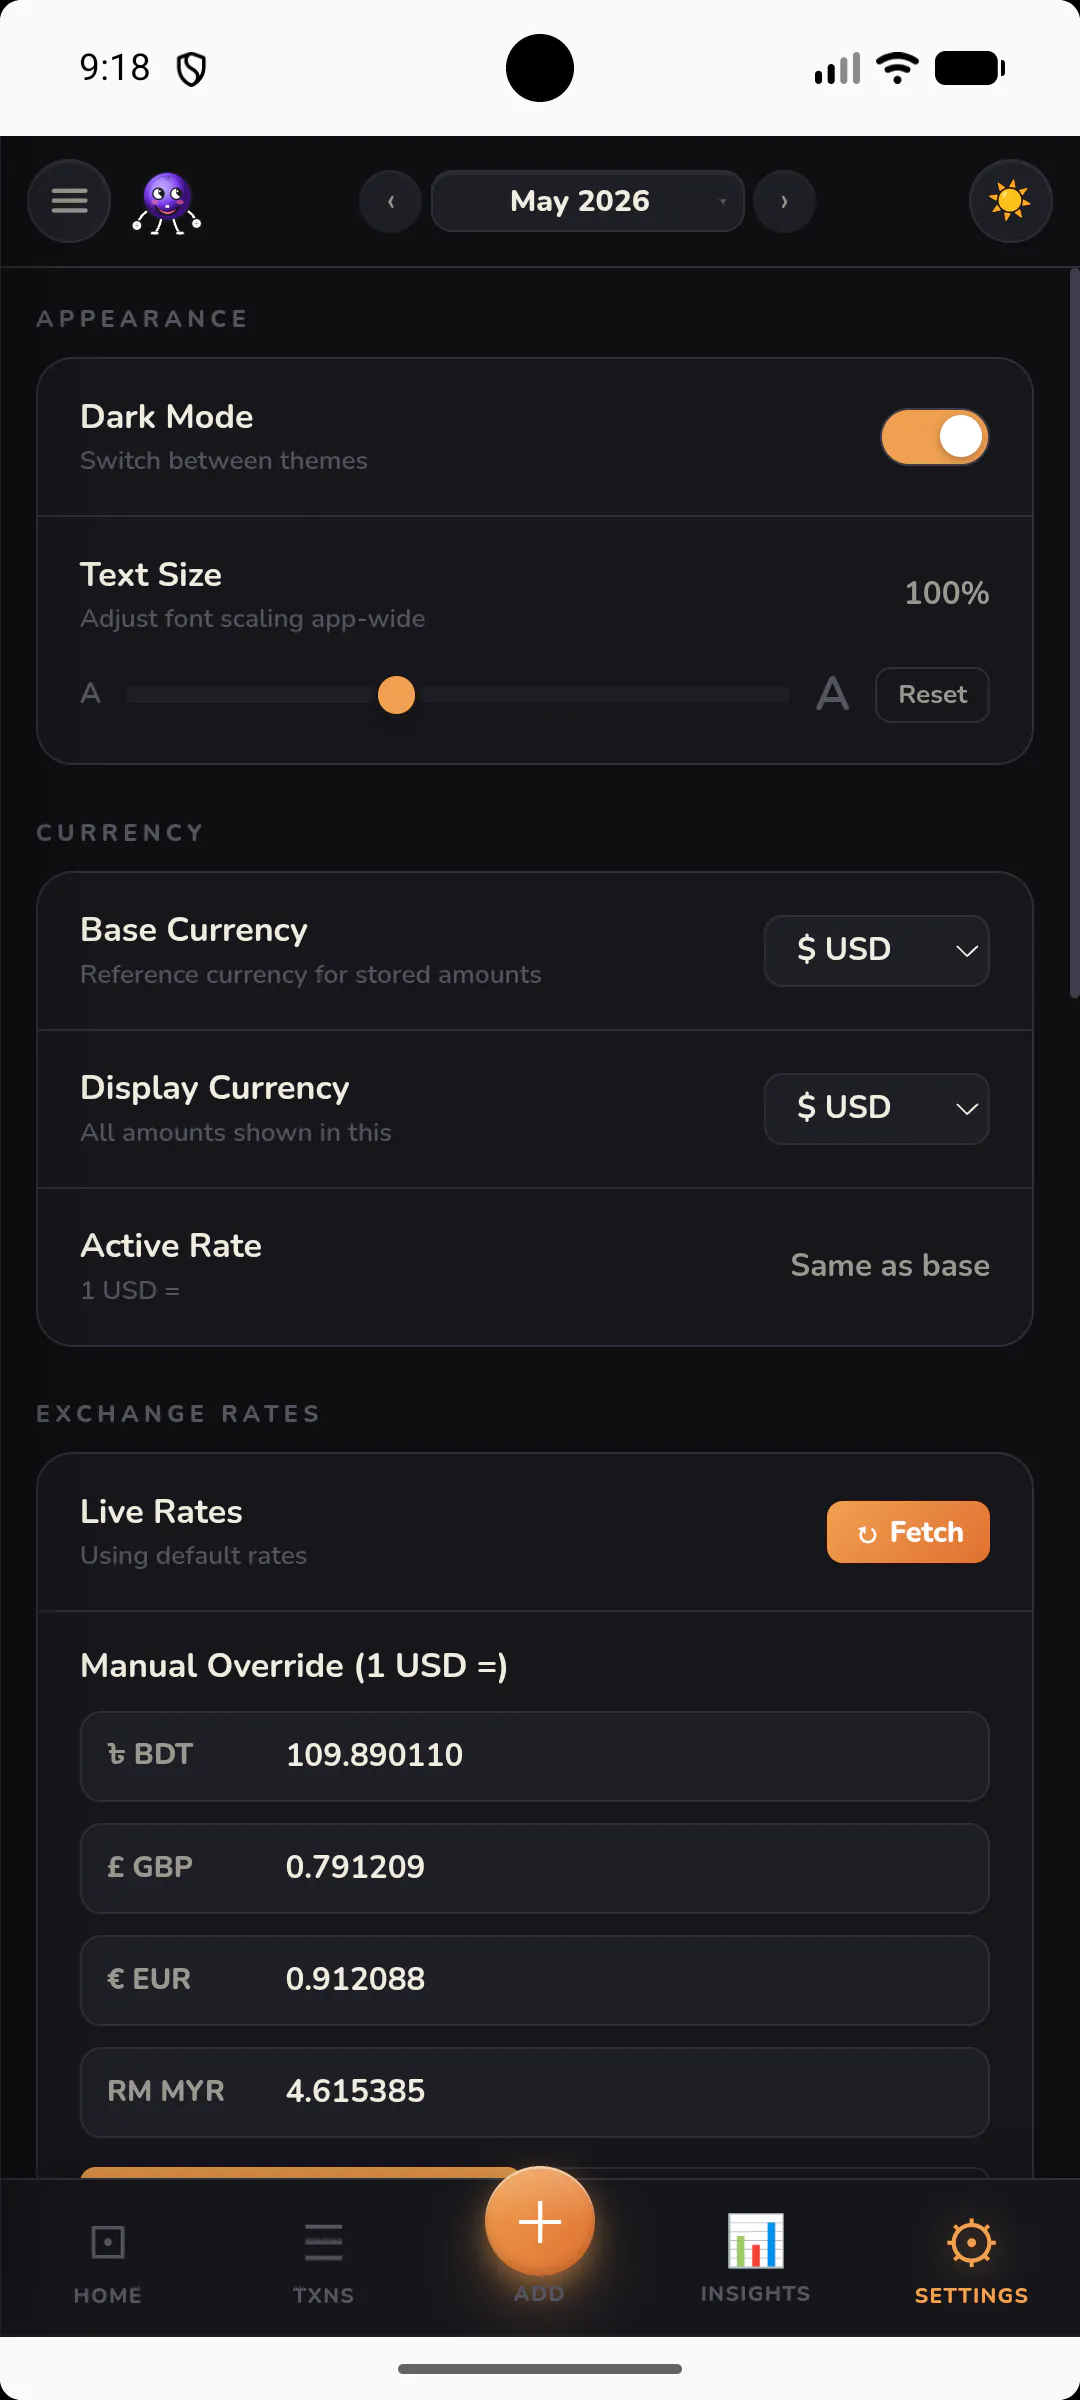
Task: Edit the MYR rate field
Action: point(535,2092)
